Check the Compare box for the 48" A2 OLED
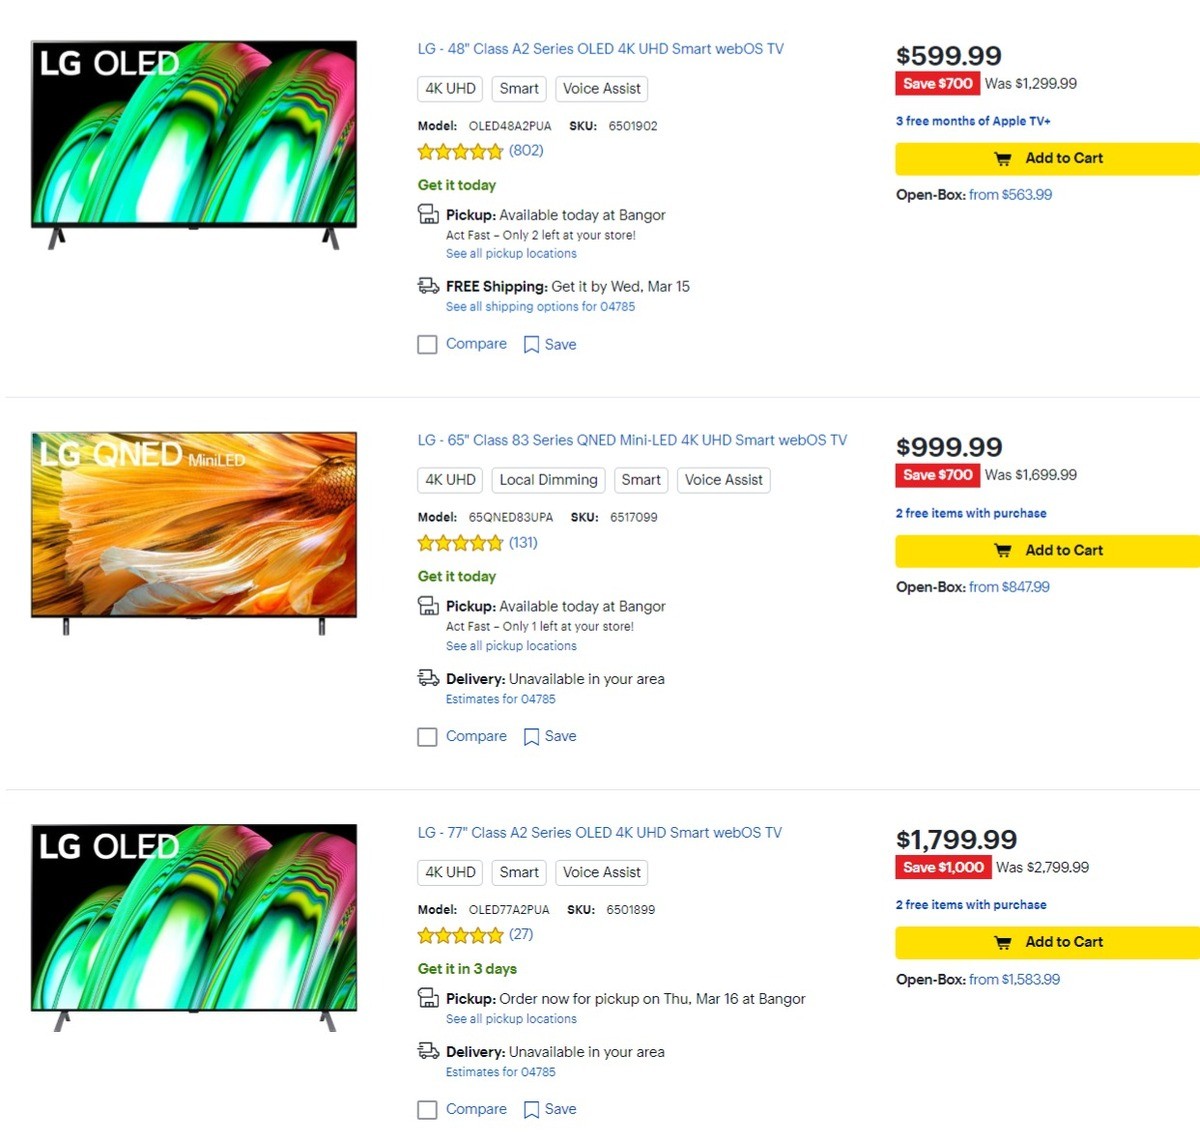This screenshot has width=1200, height=1141. [427, 344]
